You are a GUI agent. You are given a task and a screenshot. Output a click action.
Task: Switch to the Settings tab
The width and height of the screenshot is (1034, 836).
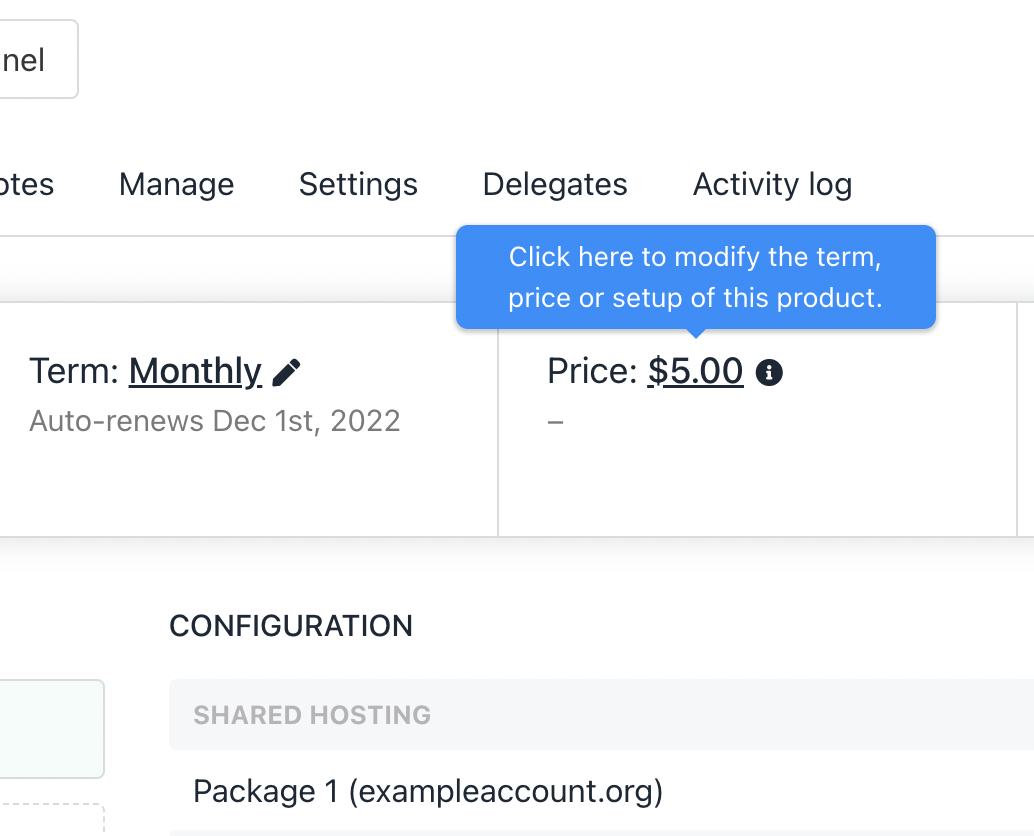358,184
